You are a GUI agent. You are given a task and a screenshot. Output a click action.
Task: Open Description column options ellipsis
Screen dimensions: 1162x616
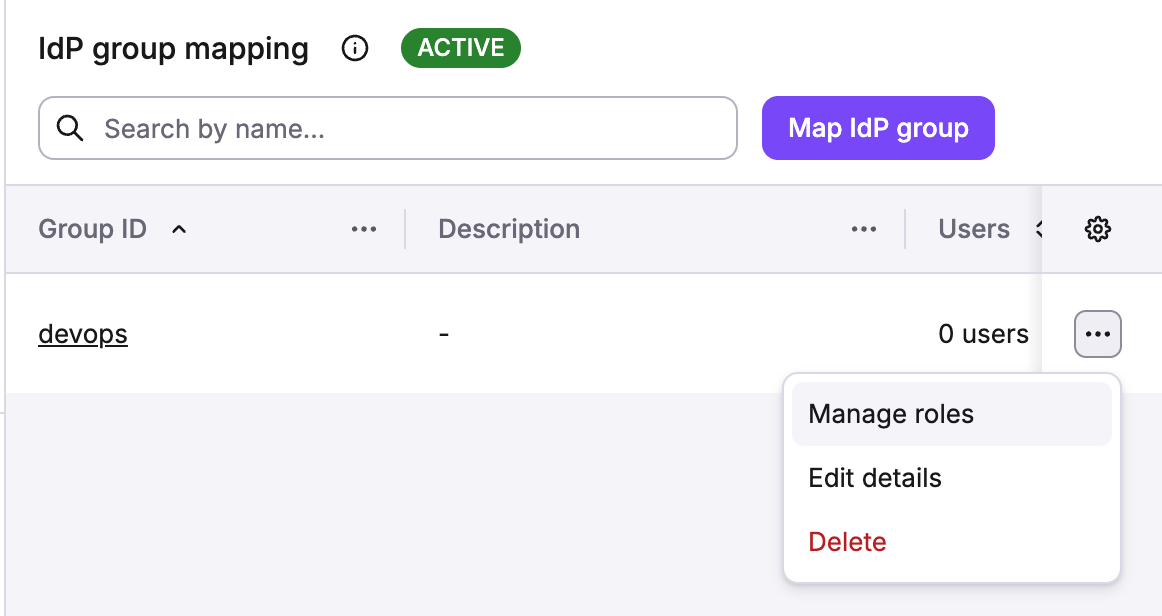coord(864,229)
